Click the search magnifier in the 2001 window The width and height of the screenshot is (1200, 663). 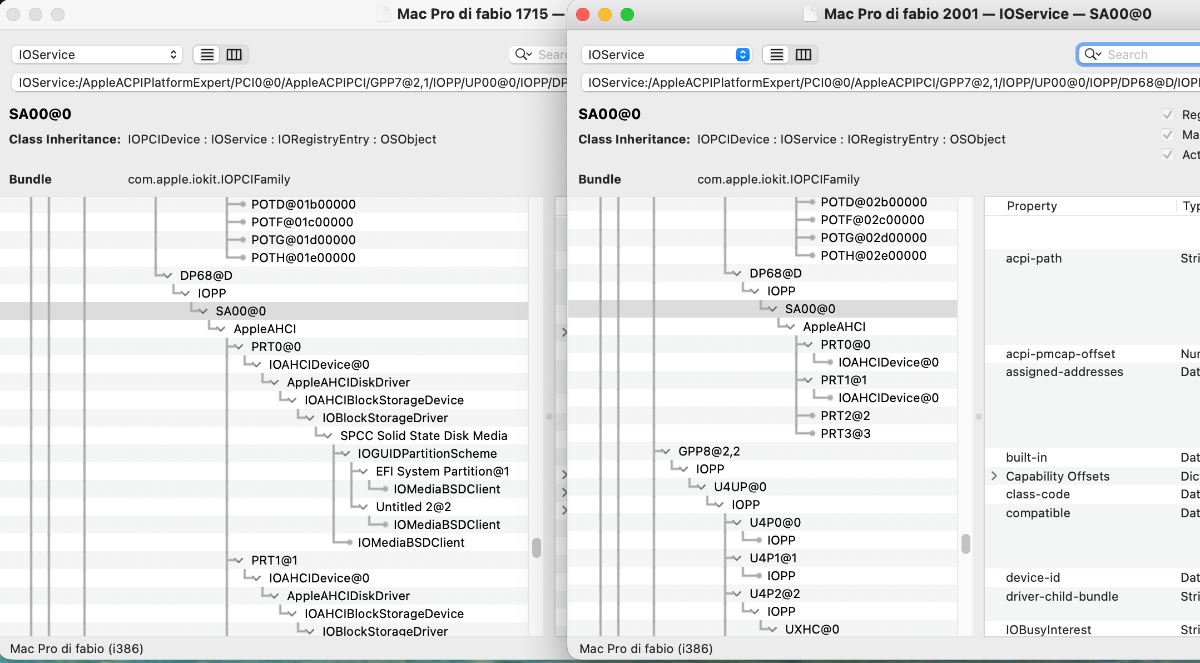(1092, 55)
